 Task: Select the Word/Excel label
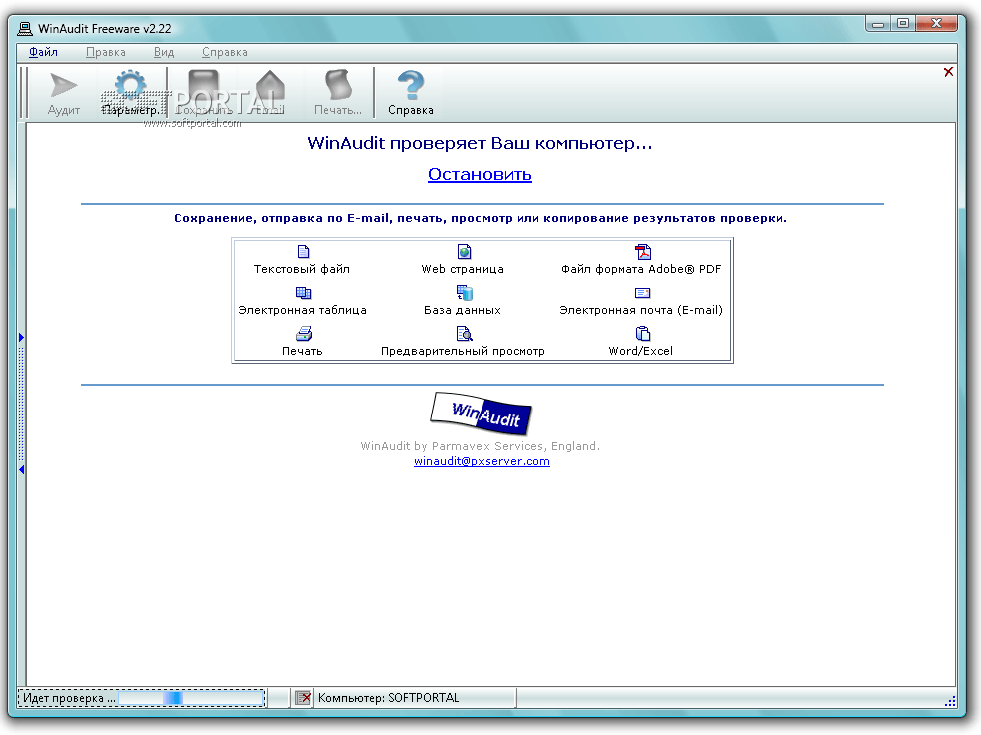[641, 351]
